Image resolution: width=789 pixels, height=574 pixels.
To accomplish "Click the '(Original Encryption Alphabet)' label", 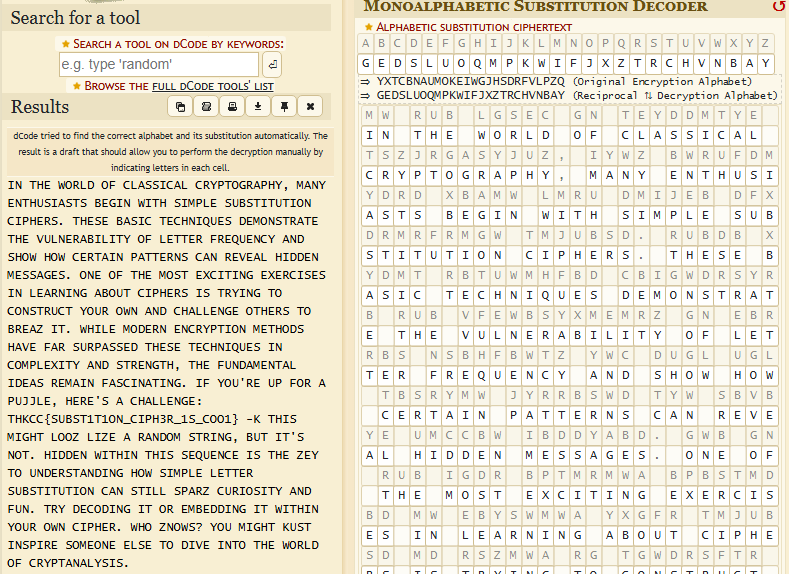I will tap(662, 81).
